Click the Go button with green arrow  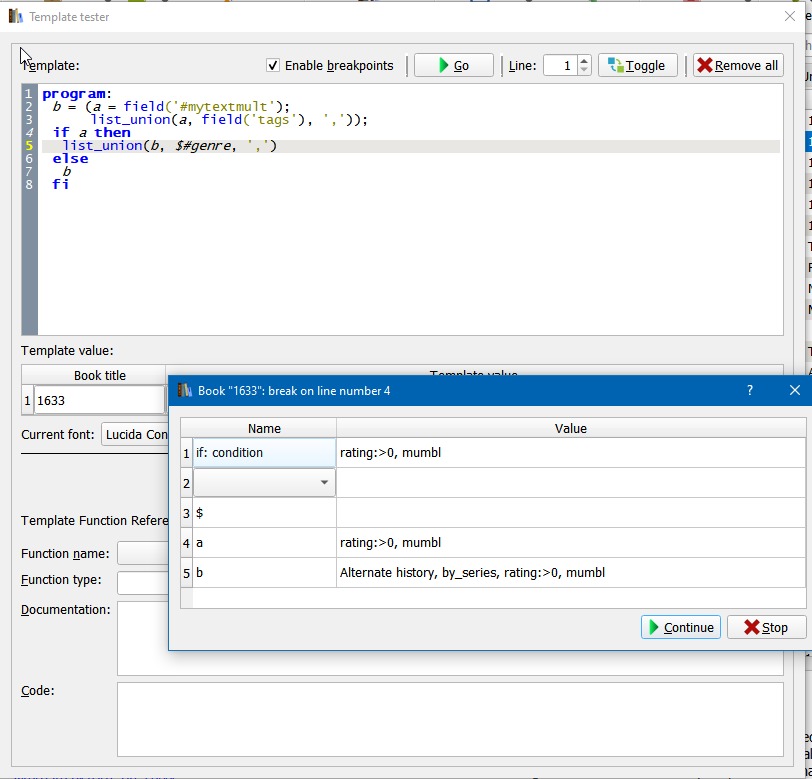click(x=453, y=66)
